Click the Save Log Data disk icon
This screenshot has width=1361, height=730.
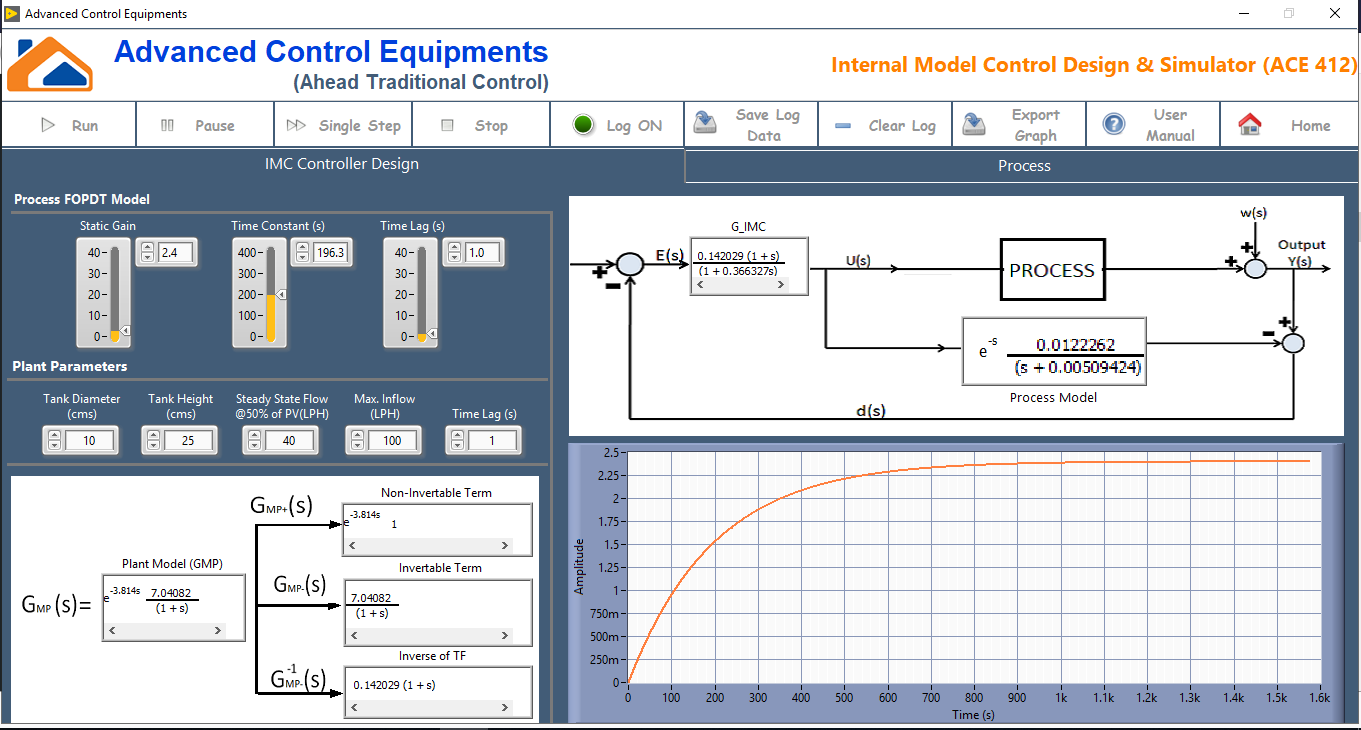(707, 124)
